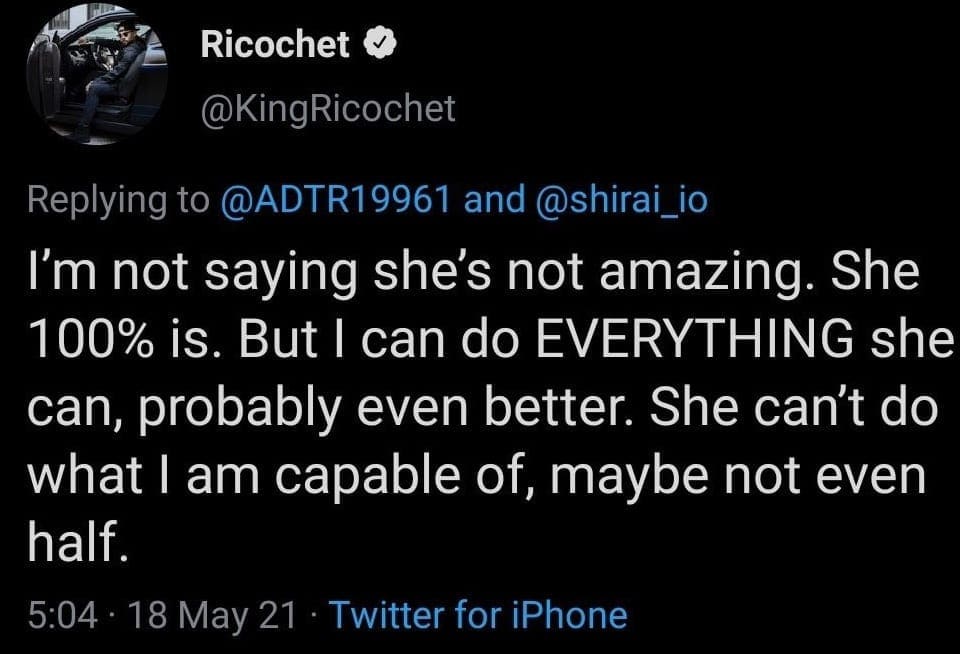Click the display name Ricochet

point(275,44)
